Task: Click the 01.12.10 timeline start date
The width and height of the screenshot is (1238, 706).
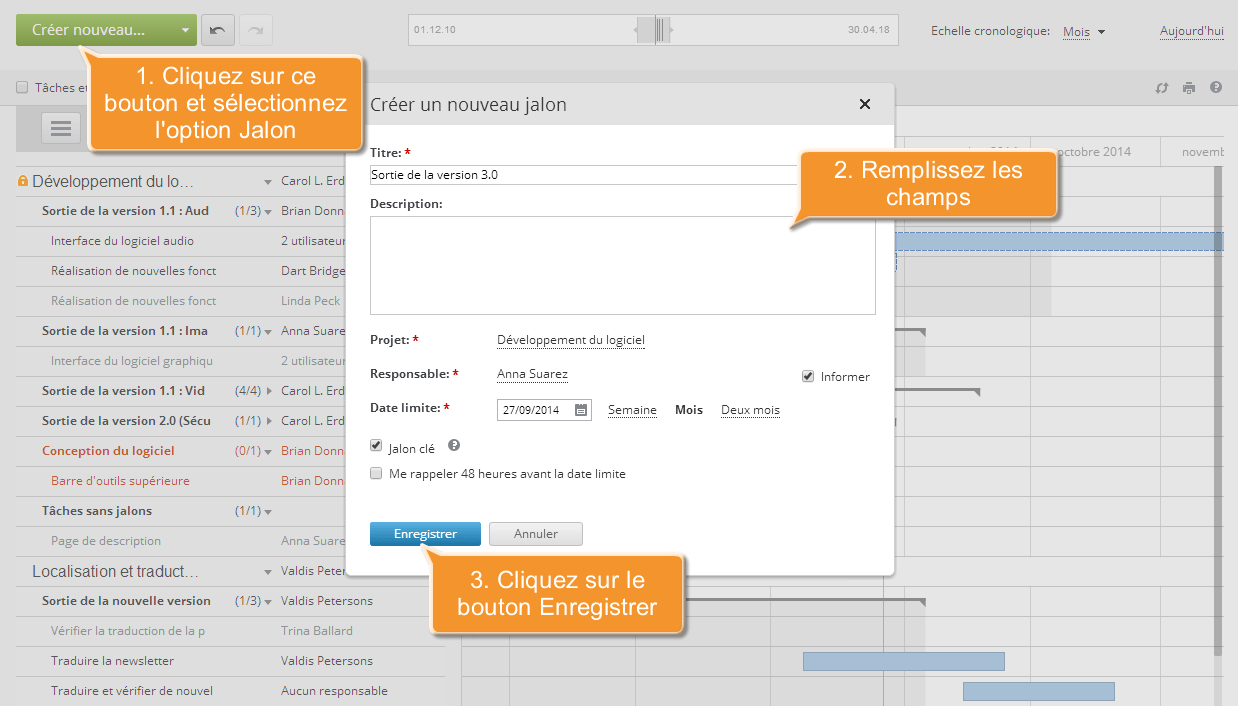Action: click(x=435, y=30)
